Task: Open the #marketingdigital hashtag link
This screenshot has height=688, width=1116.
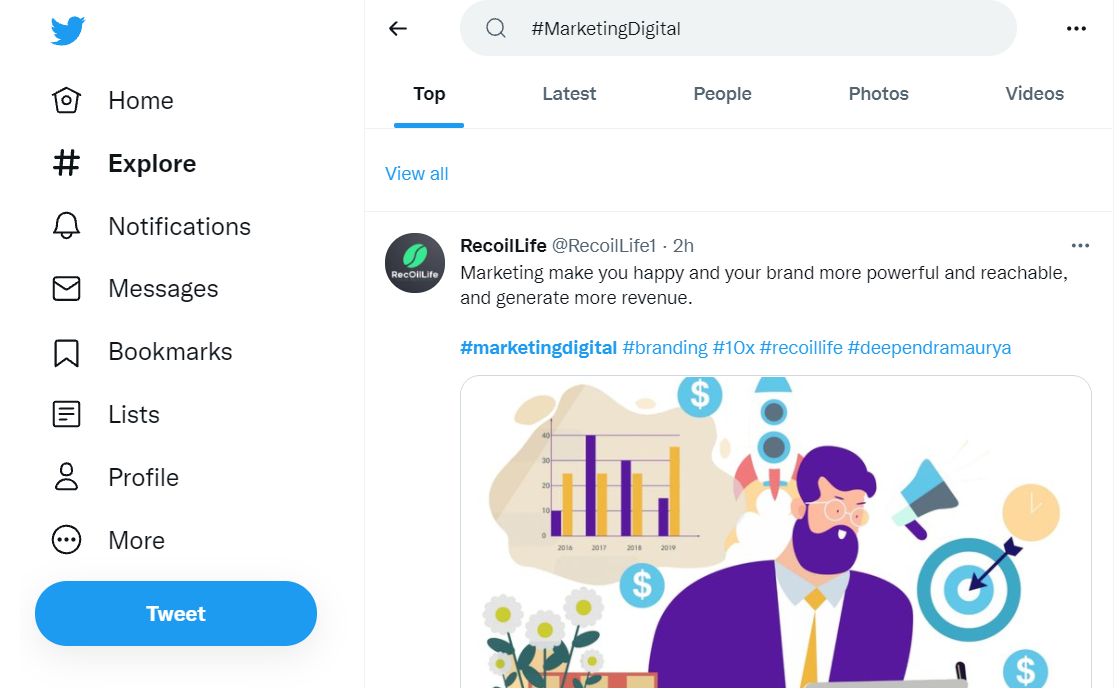Action: (538, 348)
